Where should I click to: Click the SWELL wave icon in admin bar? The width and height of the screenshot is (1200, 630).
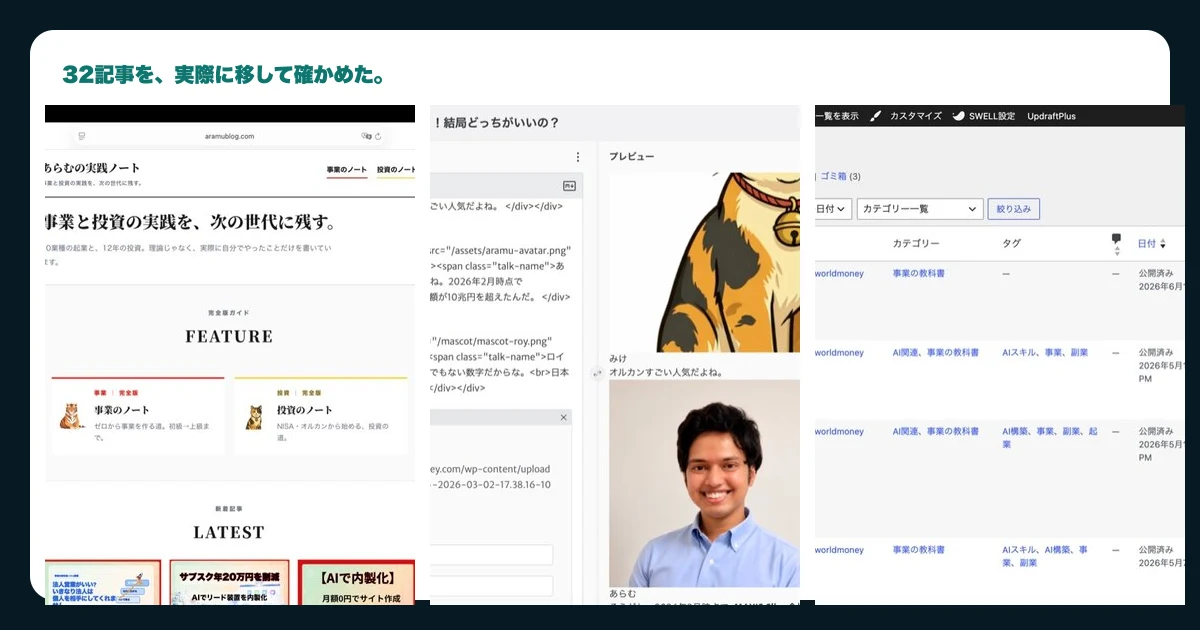pos(958,116)
